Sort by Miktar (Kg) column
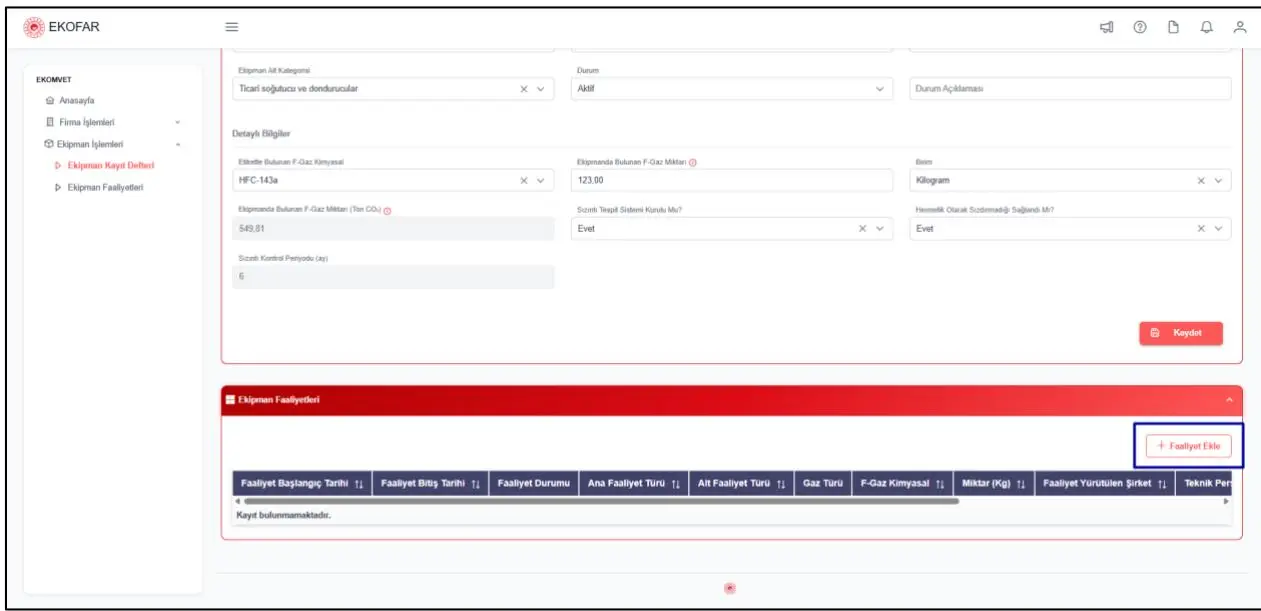 [x=1021, y=484]
